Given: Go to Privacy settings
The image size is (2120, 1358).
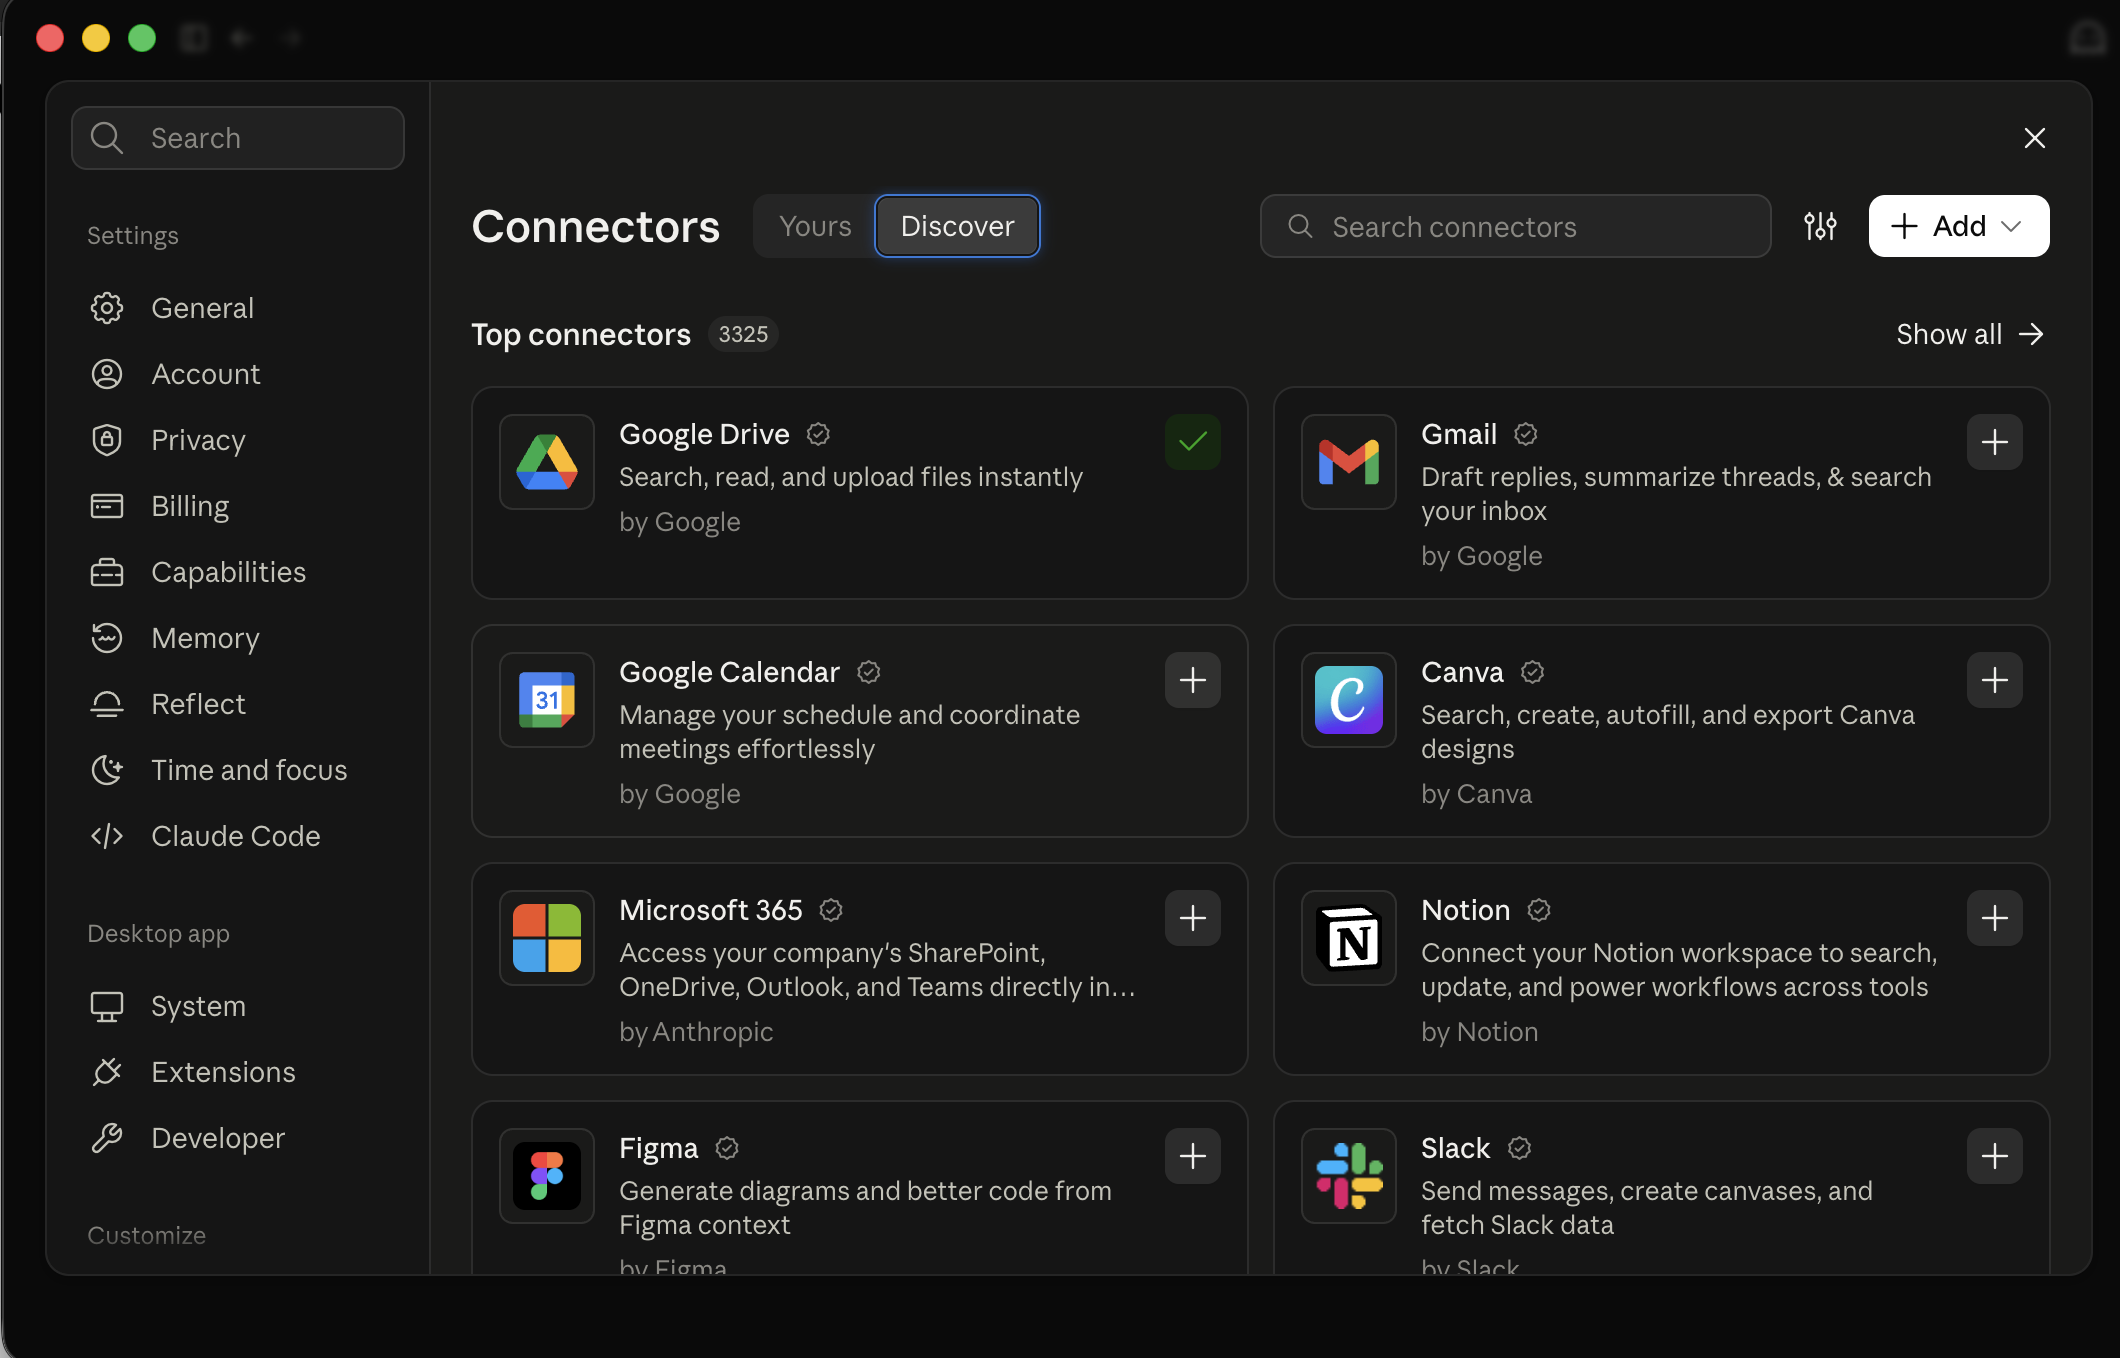Looking at the screenshot, I should pyautogui.click(x=238, y=440).
